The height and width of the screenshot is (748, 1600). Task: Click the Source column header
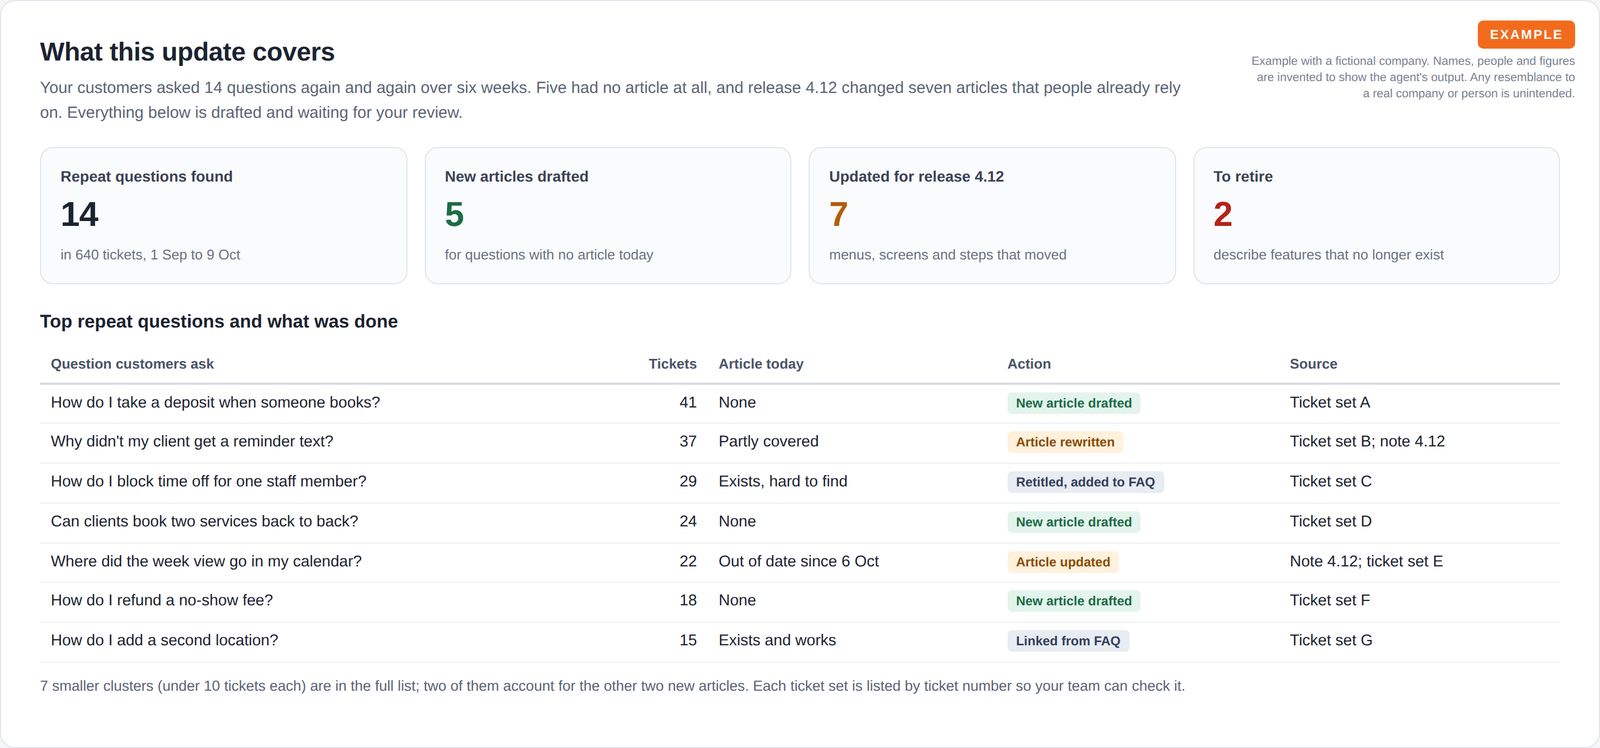point(1313,364)
